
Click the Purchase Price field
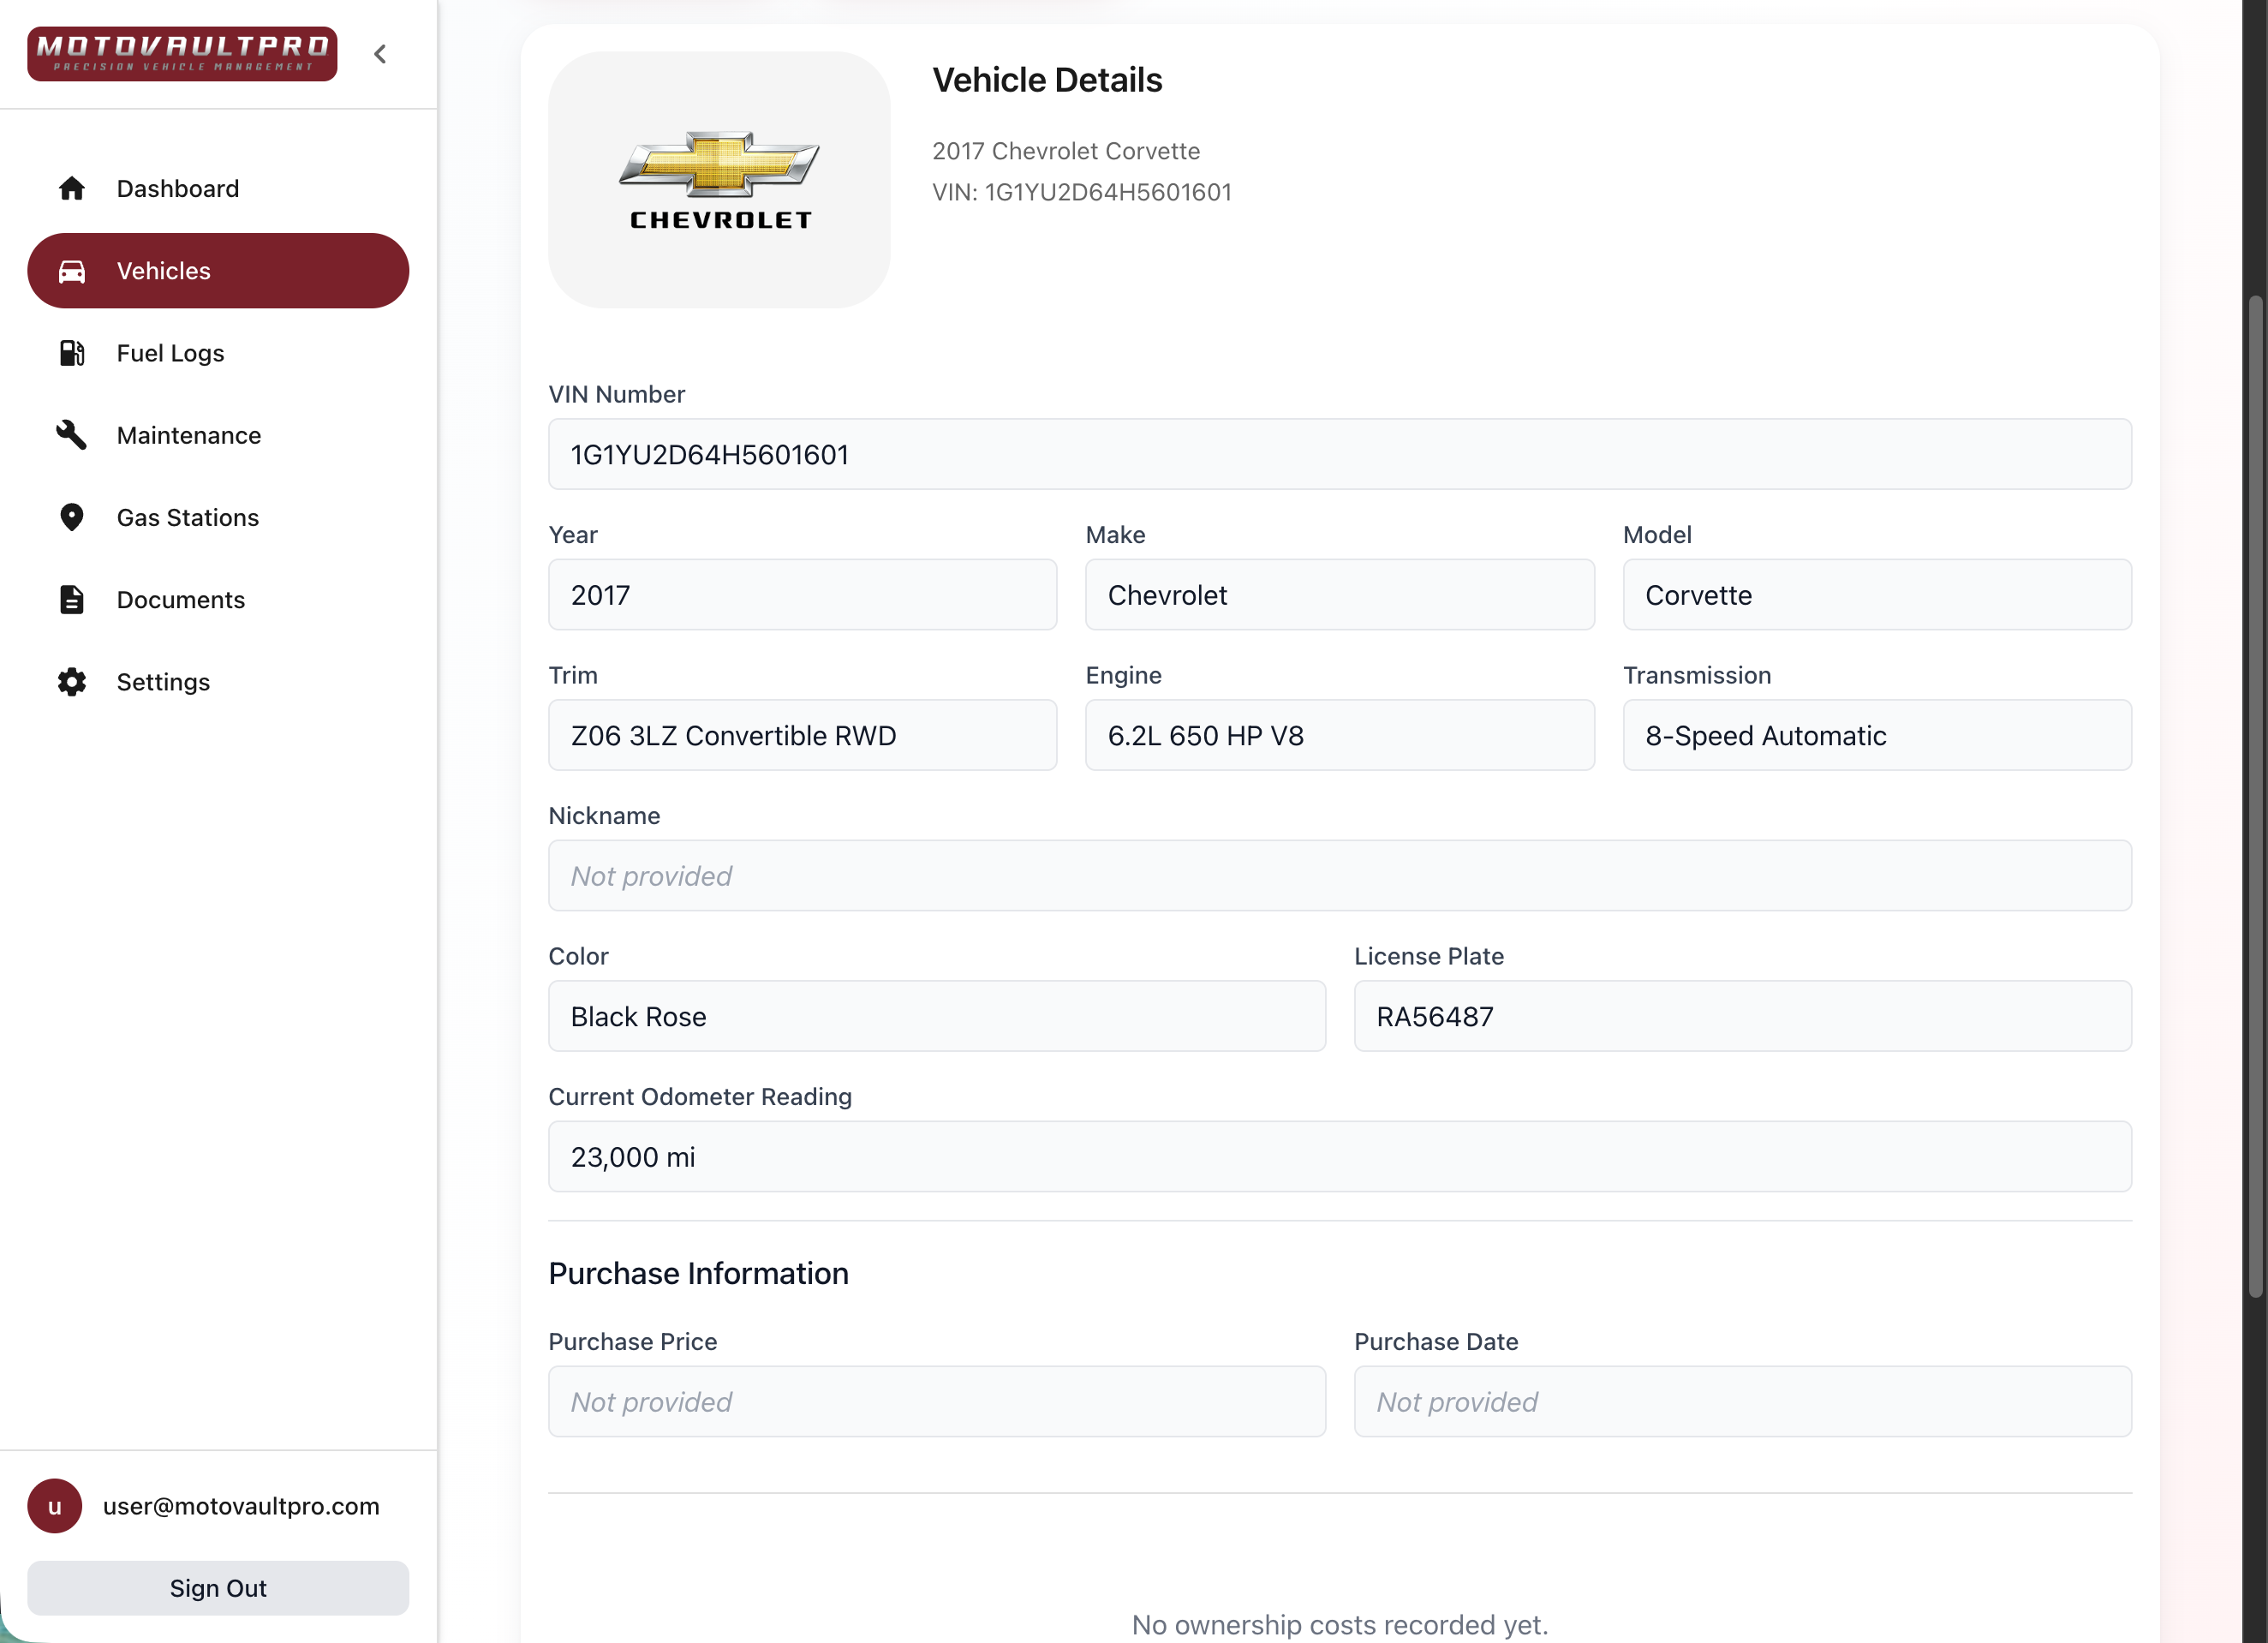click(936, 1402)
